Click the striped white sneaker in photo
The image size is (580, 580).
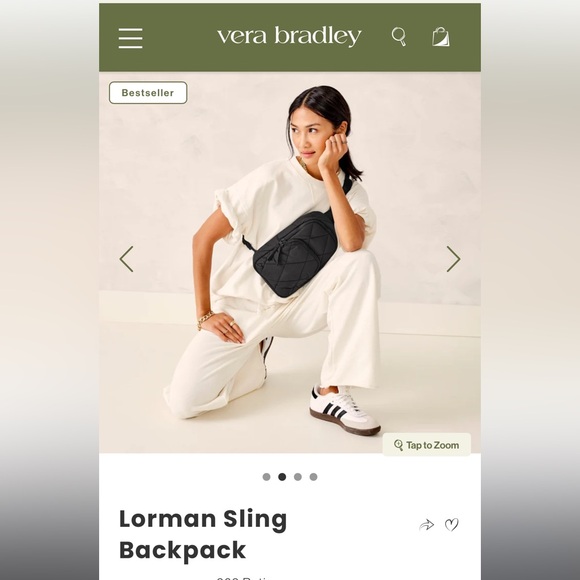(x=345, y=410)
